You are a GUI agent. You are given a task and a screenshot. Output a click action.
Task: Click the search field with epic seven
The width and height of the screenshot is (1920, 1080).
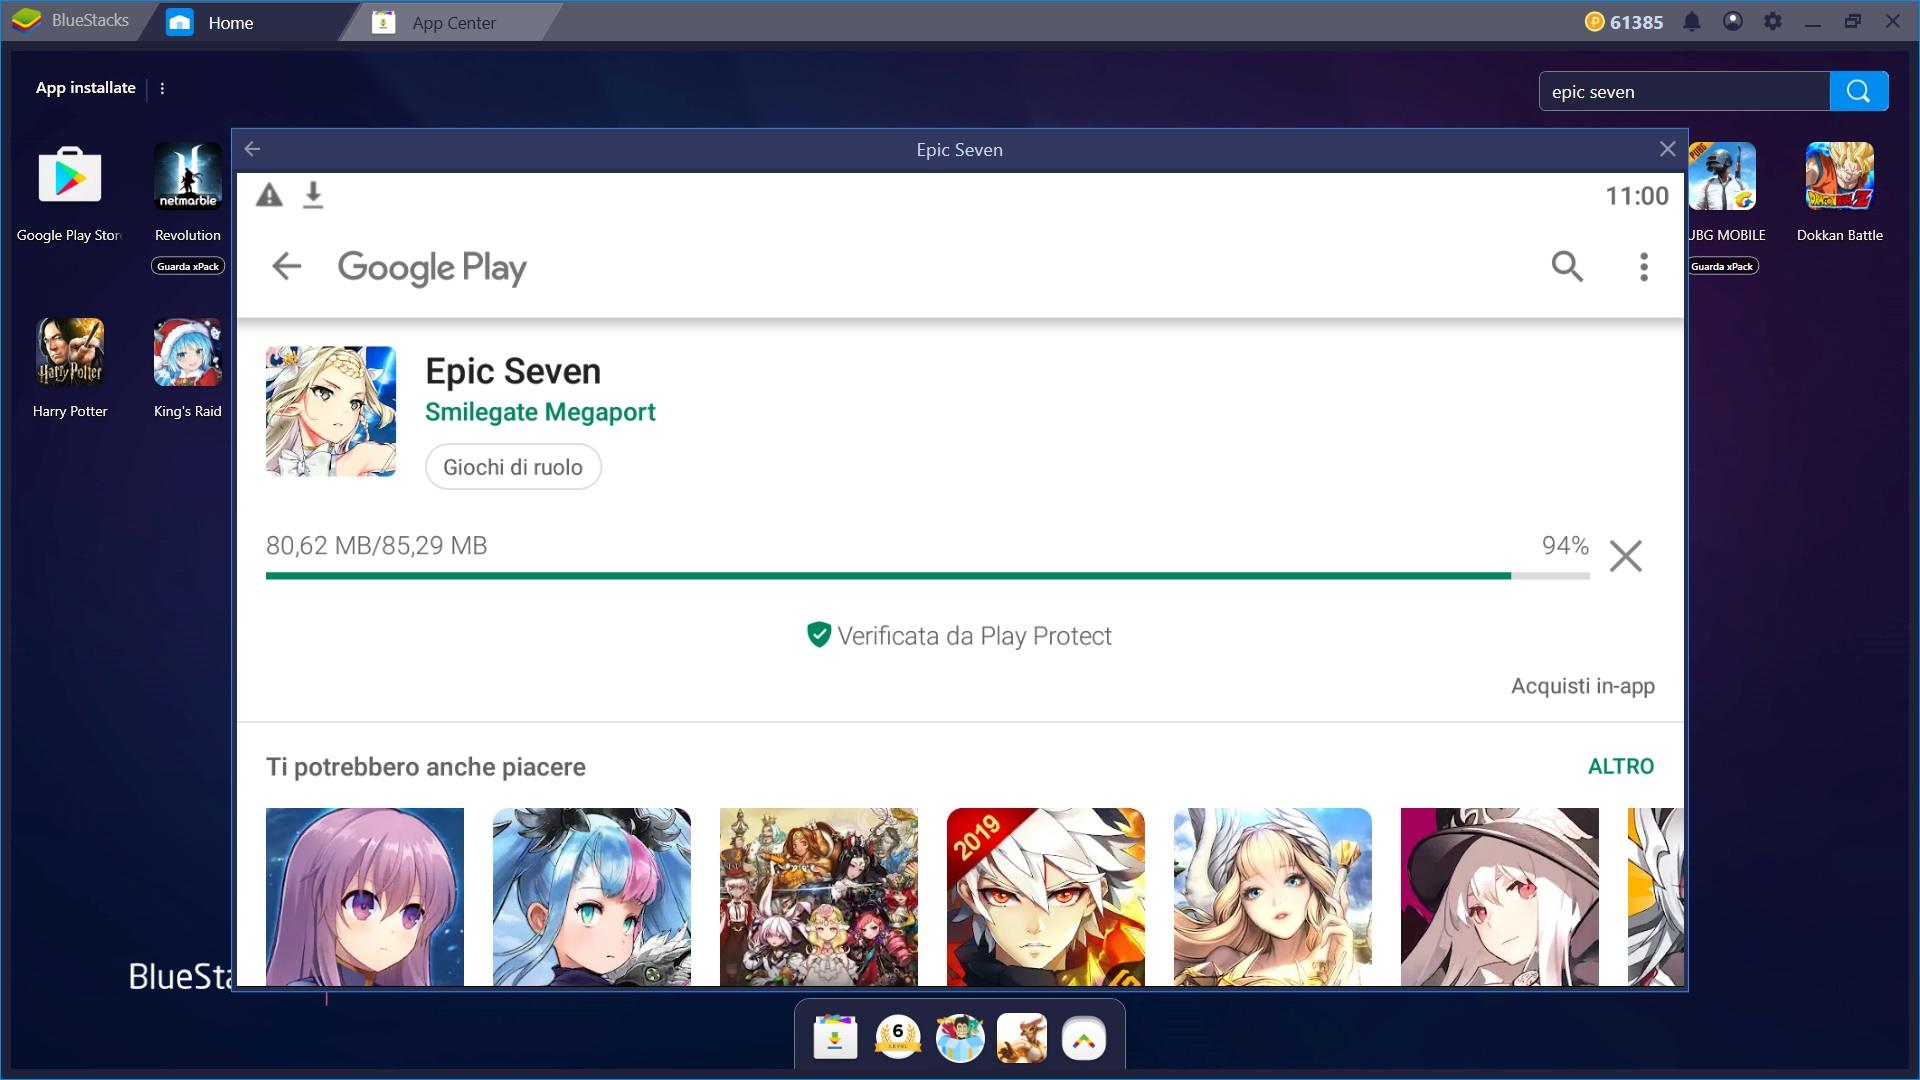point(1684,91)
